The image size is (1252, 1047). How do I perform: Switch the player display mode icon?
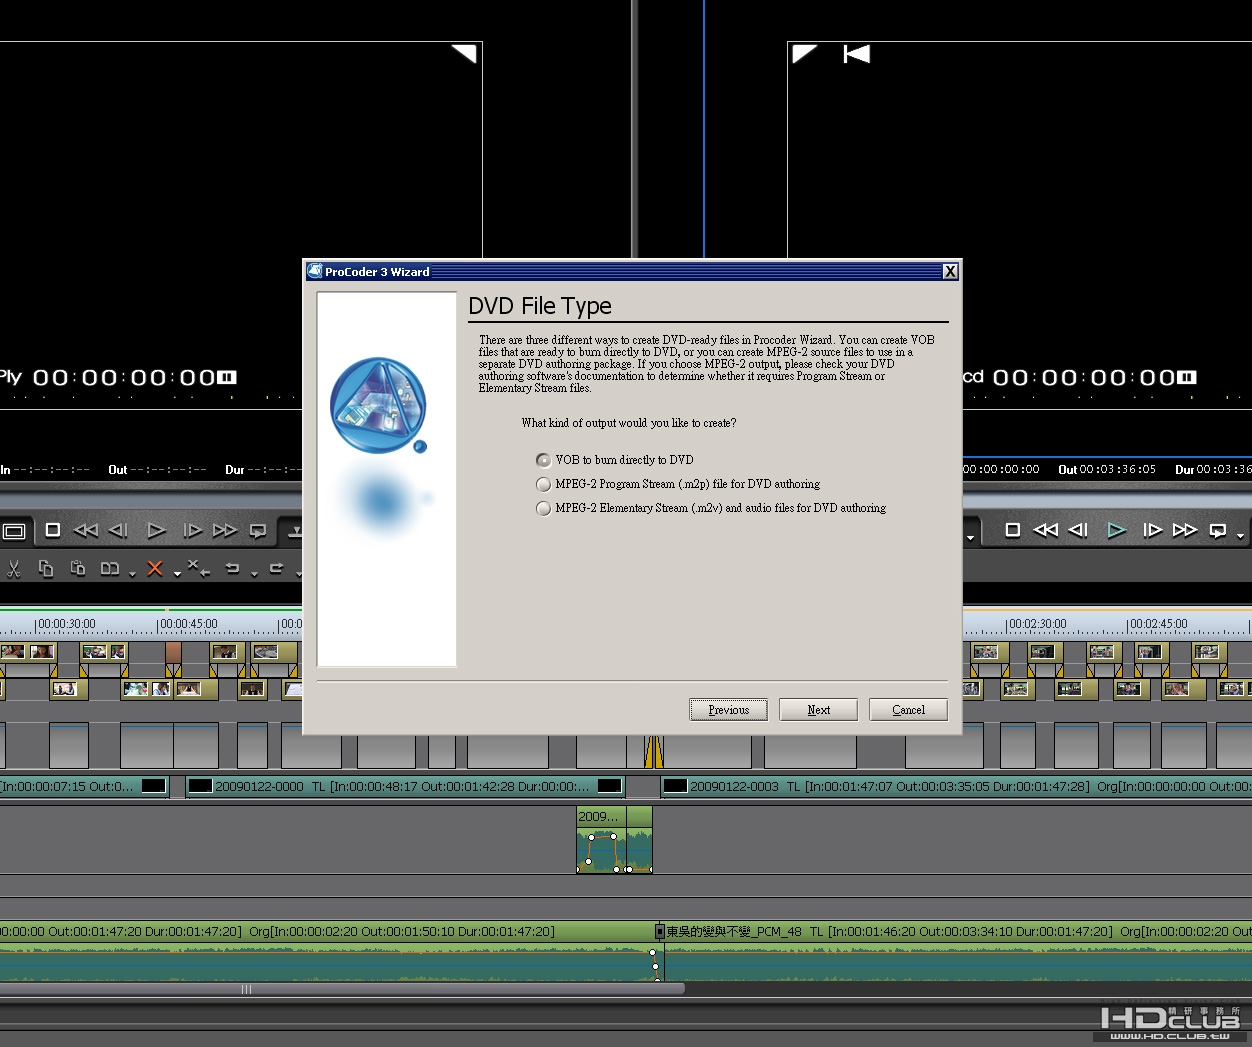(14, 531)
